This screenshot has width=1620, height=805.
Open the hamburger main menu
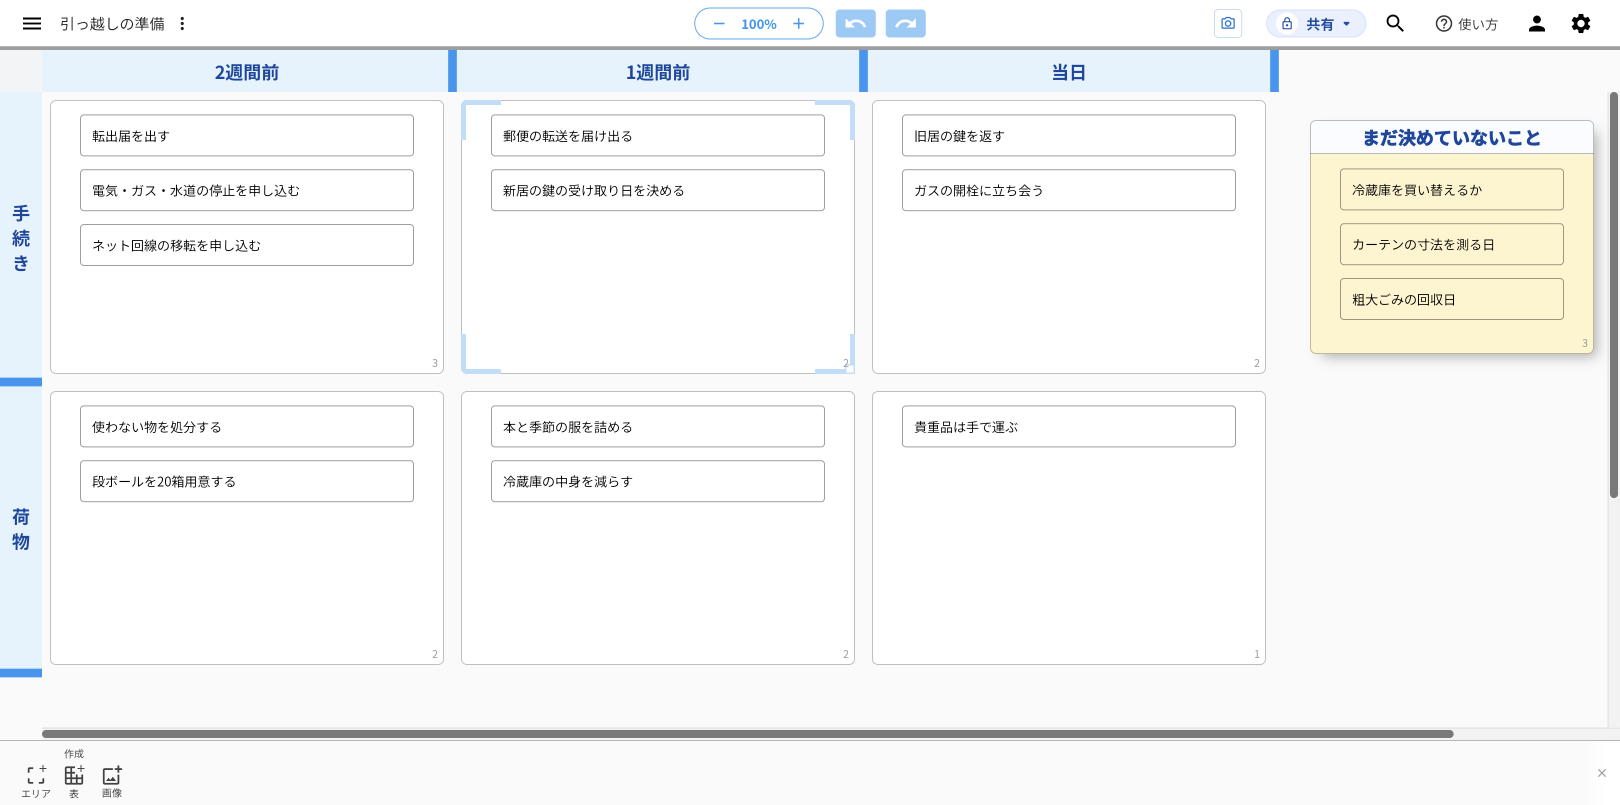coord(32,23)
